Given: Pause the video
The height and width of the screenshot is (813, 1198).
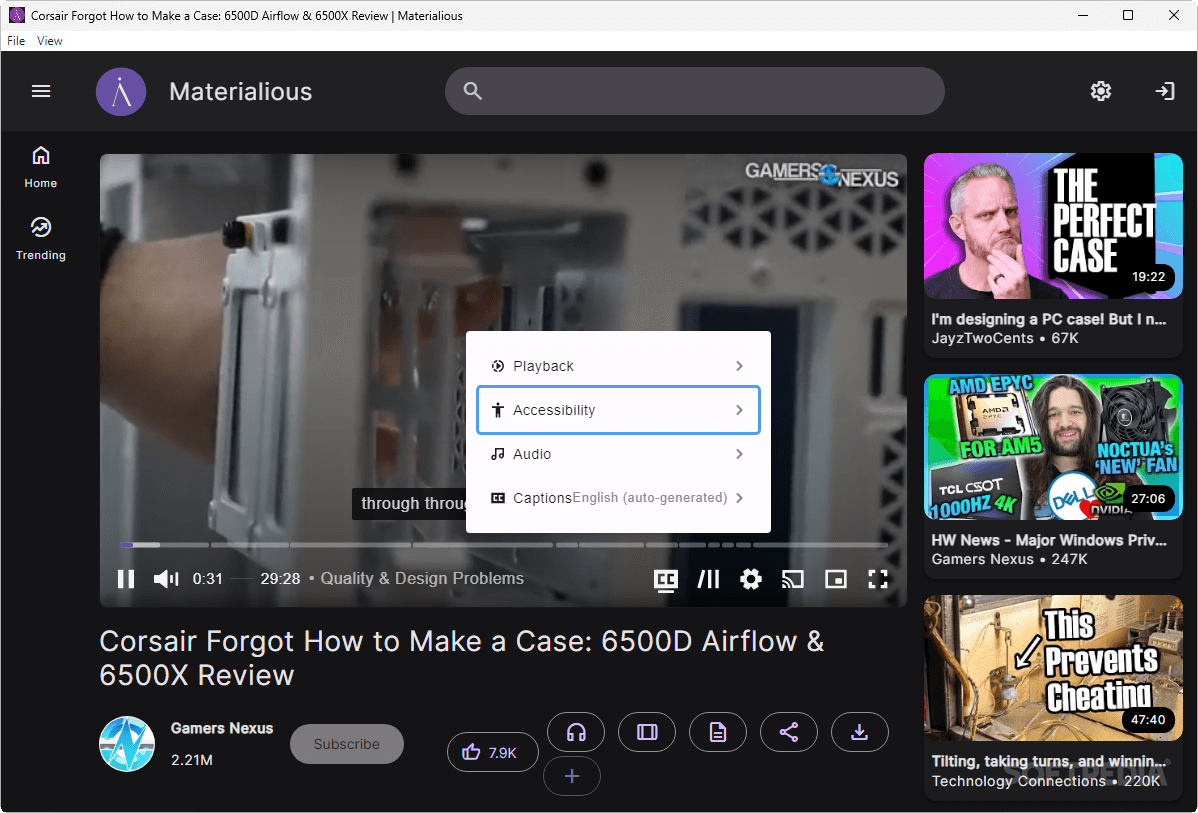Looking at the screenshot, I should click(126, 579).
